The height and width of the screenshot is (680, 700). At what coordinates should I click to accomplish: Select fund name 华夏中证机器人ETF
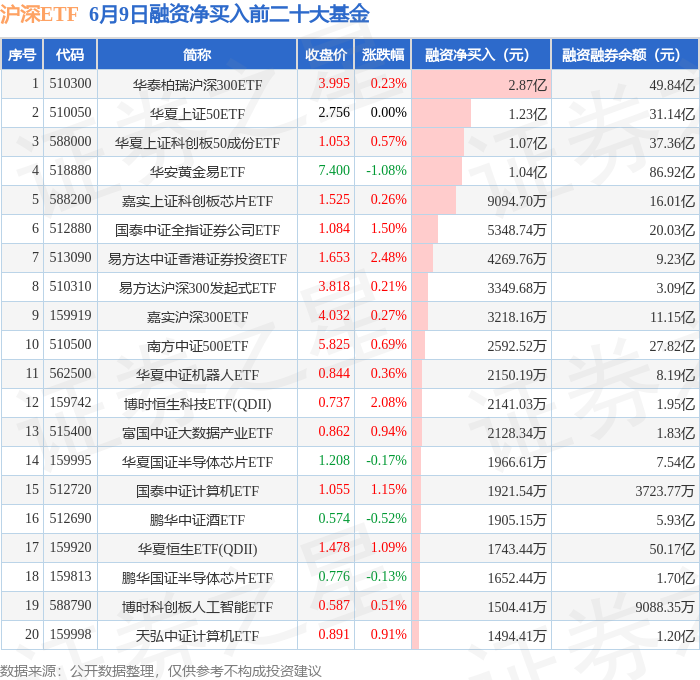[x=197, y=375]
